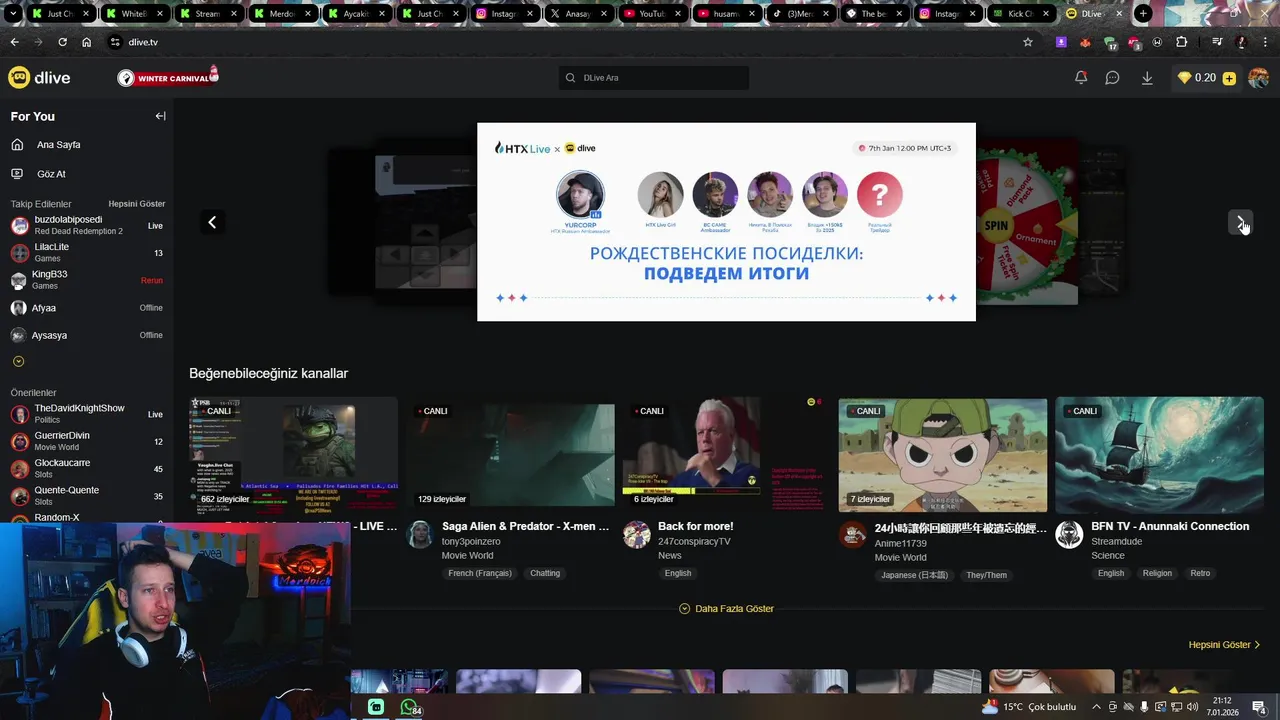The image size is (1280, 720).
Task: Go to next carousel slide
Action: 1240,222
